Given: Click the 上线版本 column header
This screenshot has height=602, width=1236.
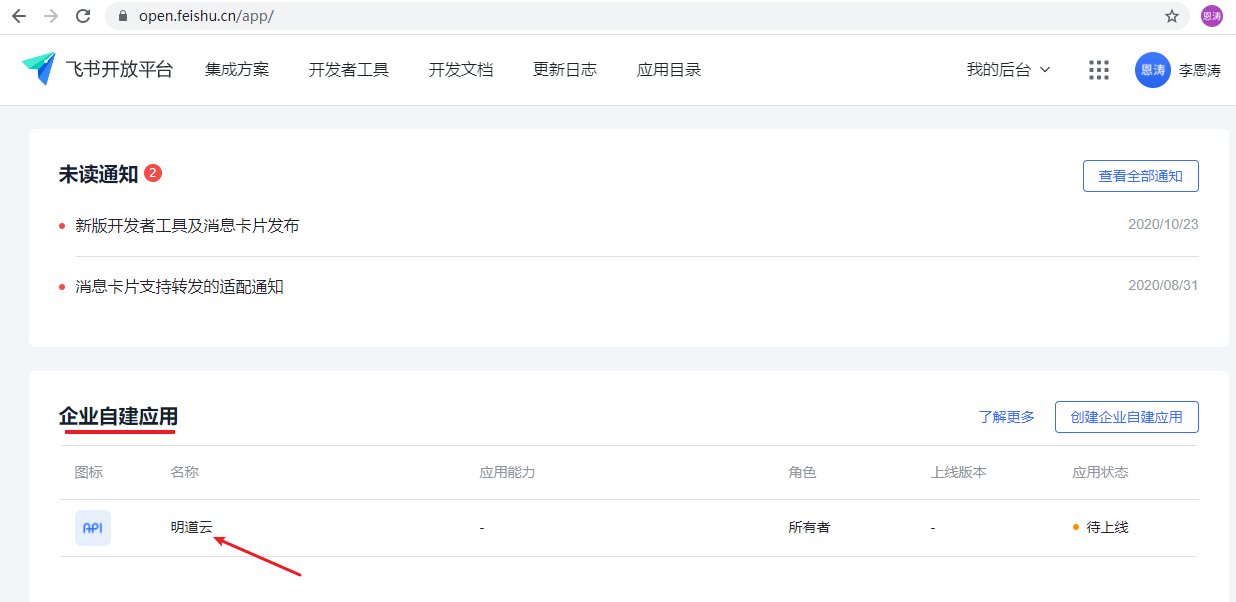Looking at the screenshot, I should (x=958, y=472).
